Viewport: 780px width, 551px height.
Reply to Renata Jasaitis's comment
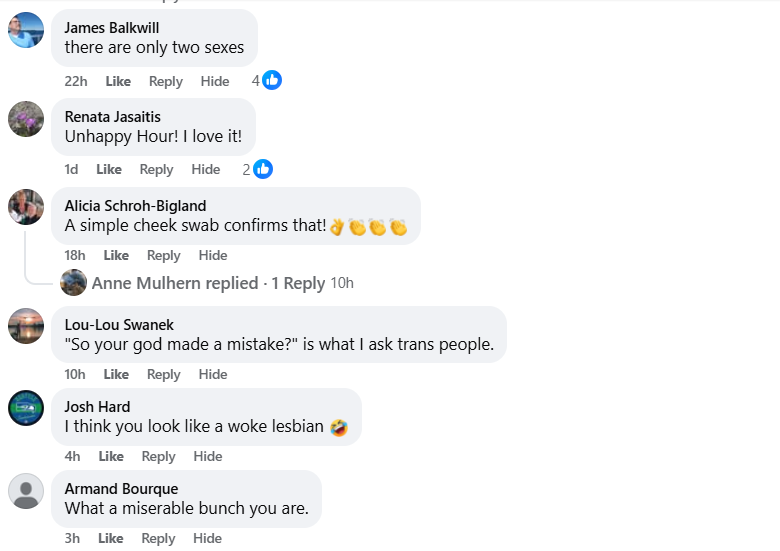[156, 169]
